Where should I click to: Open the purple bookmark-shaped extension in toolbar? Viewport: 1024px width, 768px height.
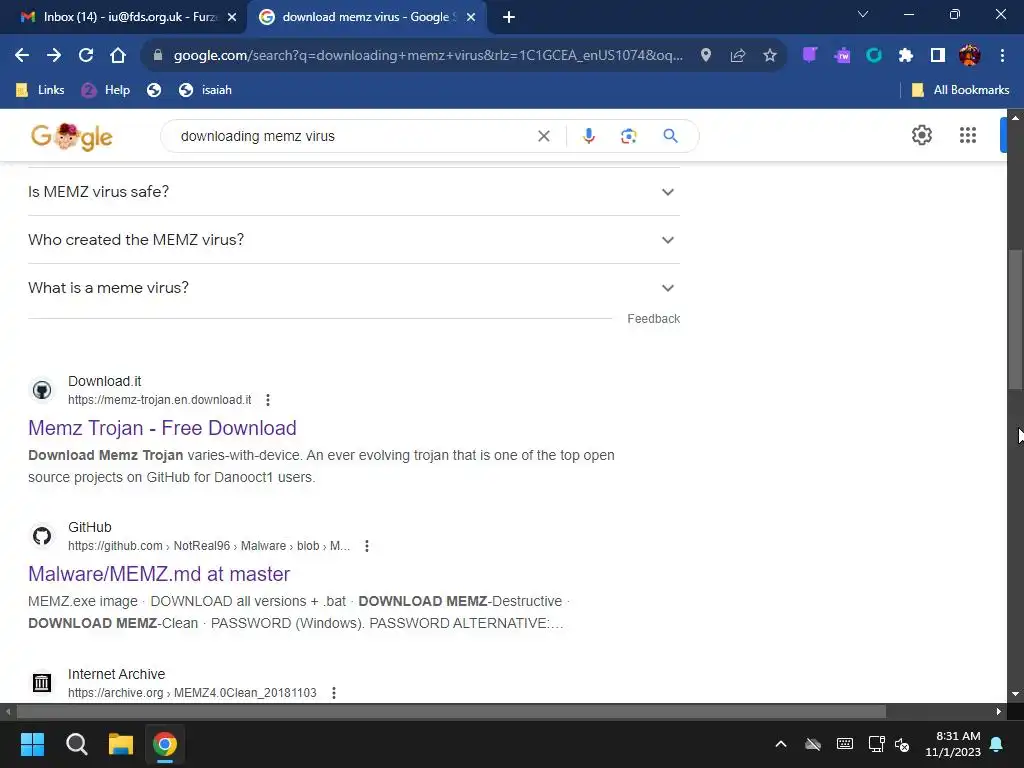pyautogui.click(x=810, y=56)
